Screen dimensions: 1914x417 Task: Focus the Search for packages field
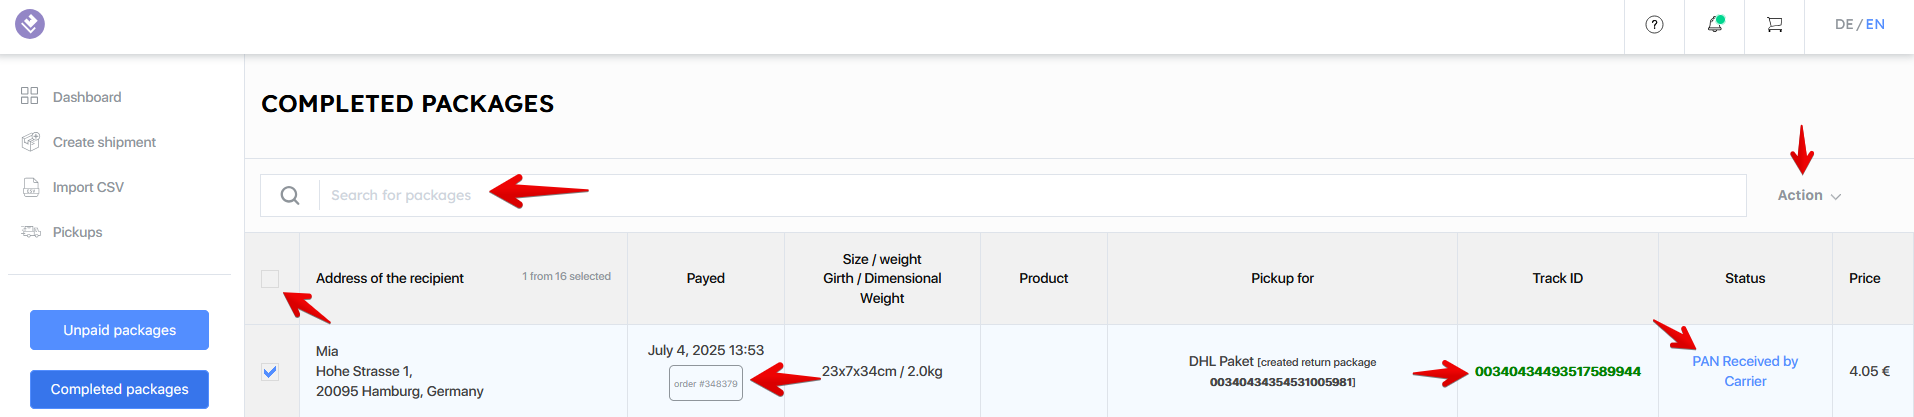click(1032, 195)
